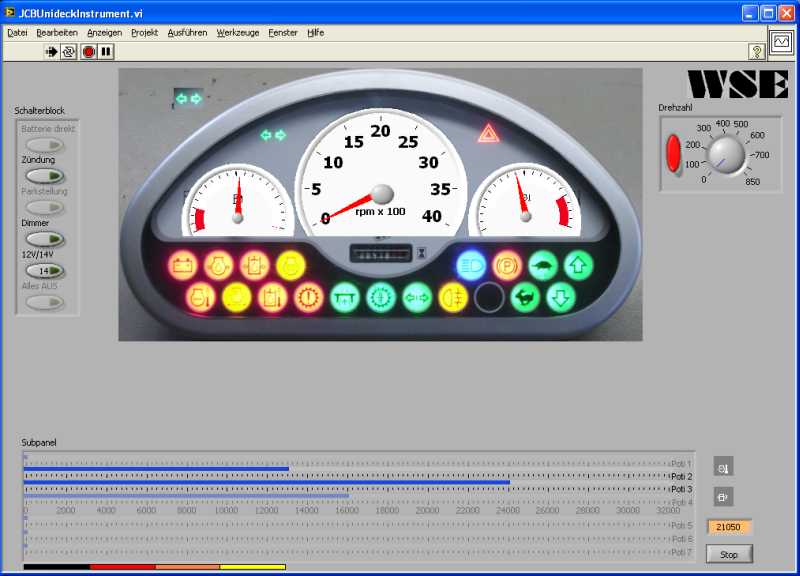The image size is (800, 576).
Task: Toggle the Batterie direkt switch
Action: coord(45,145)
